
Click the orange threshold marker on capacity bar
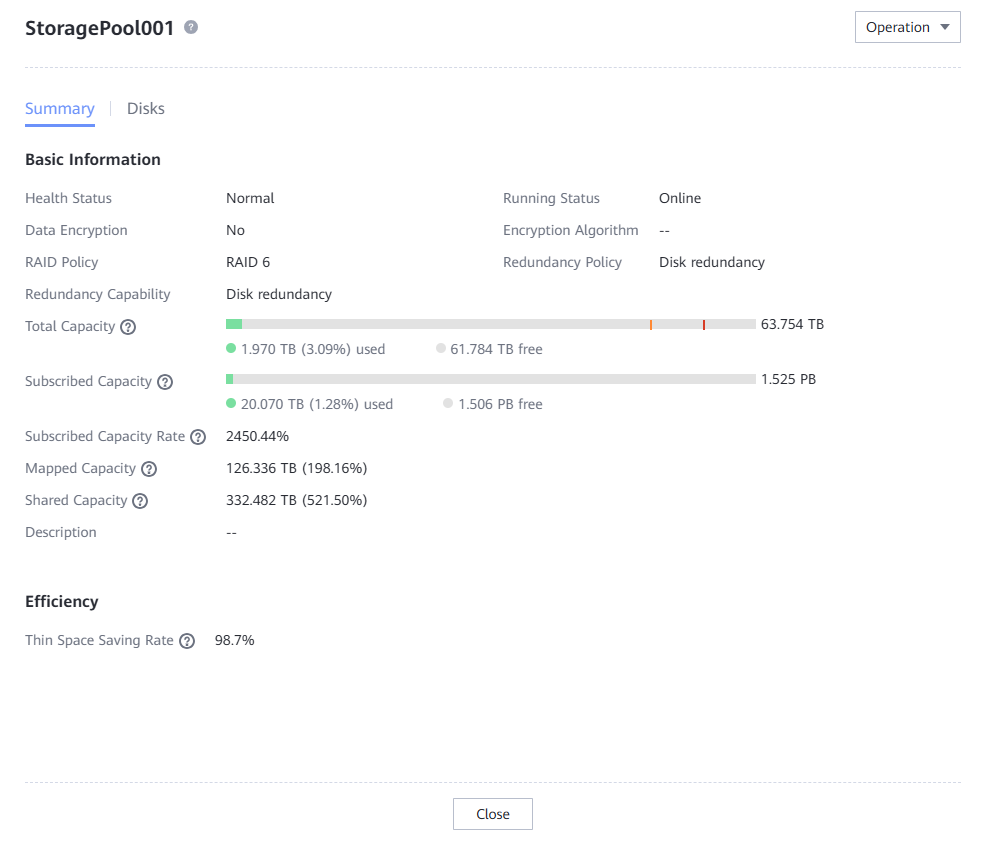point(650,324)
